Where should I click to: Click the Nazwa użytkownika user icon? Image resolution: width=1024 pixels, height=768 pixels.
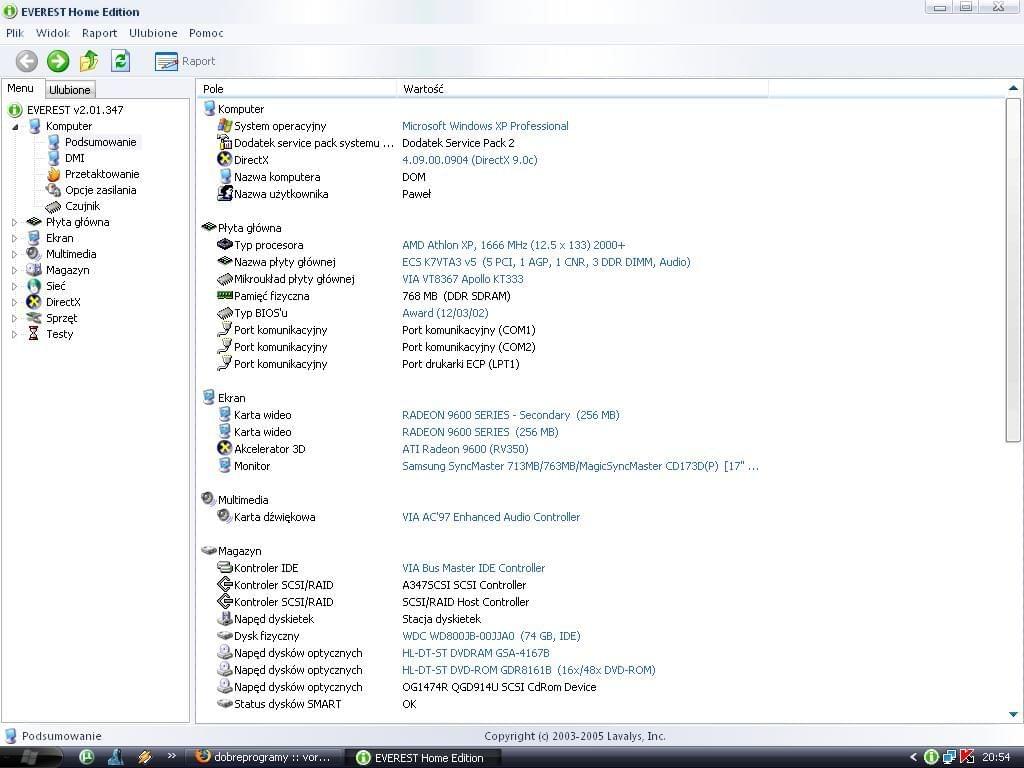(225, 193)
